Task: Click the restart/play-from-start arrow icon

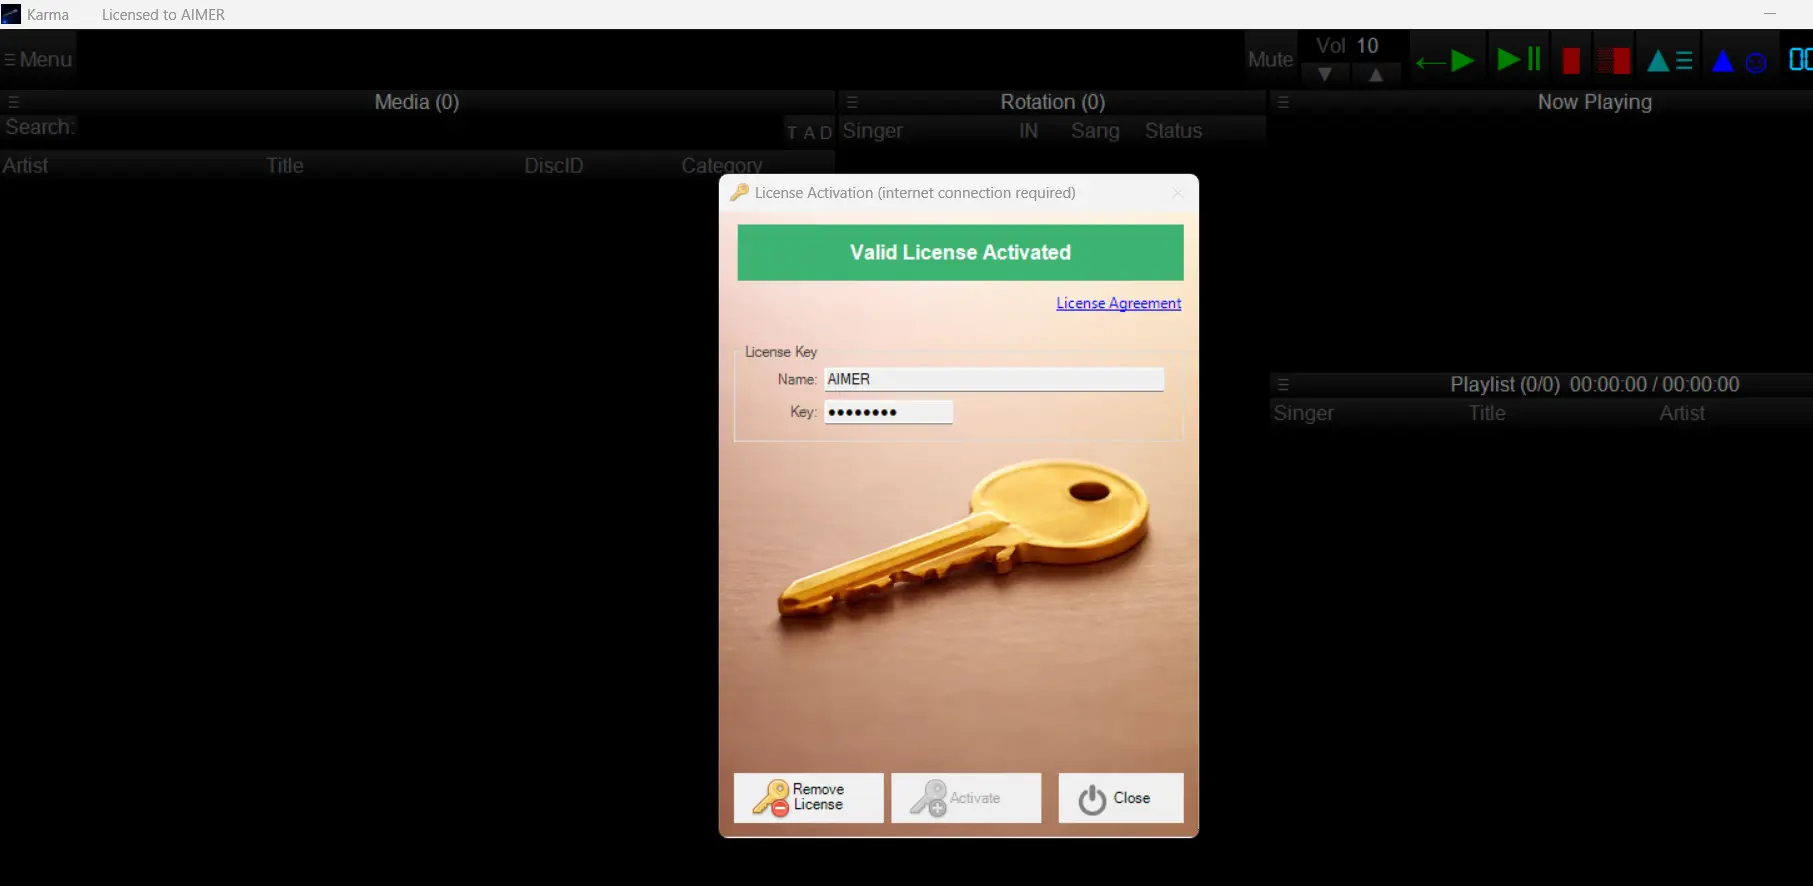Action: coord(1445,61)
